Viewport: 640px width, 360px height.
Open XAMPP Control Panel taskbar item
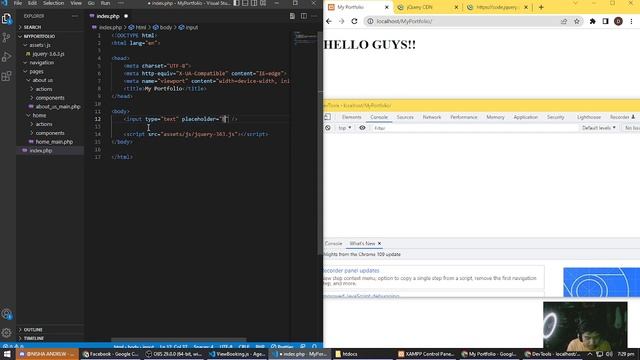[426, 354]
